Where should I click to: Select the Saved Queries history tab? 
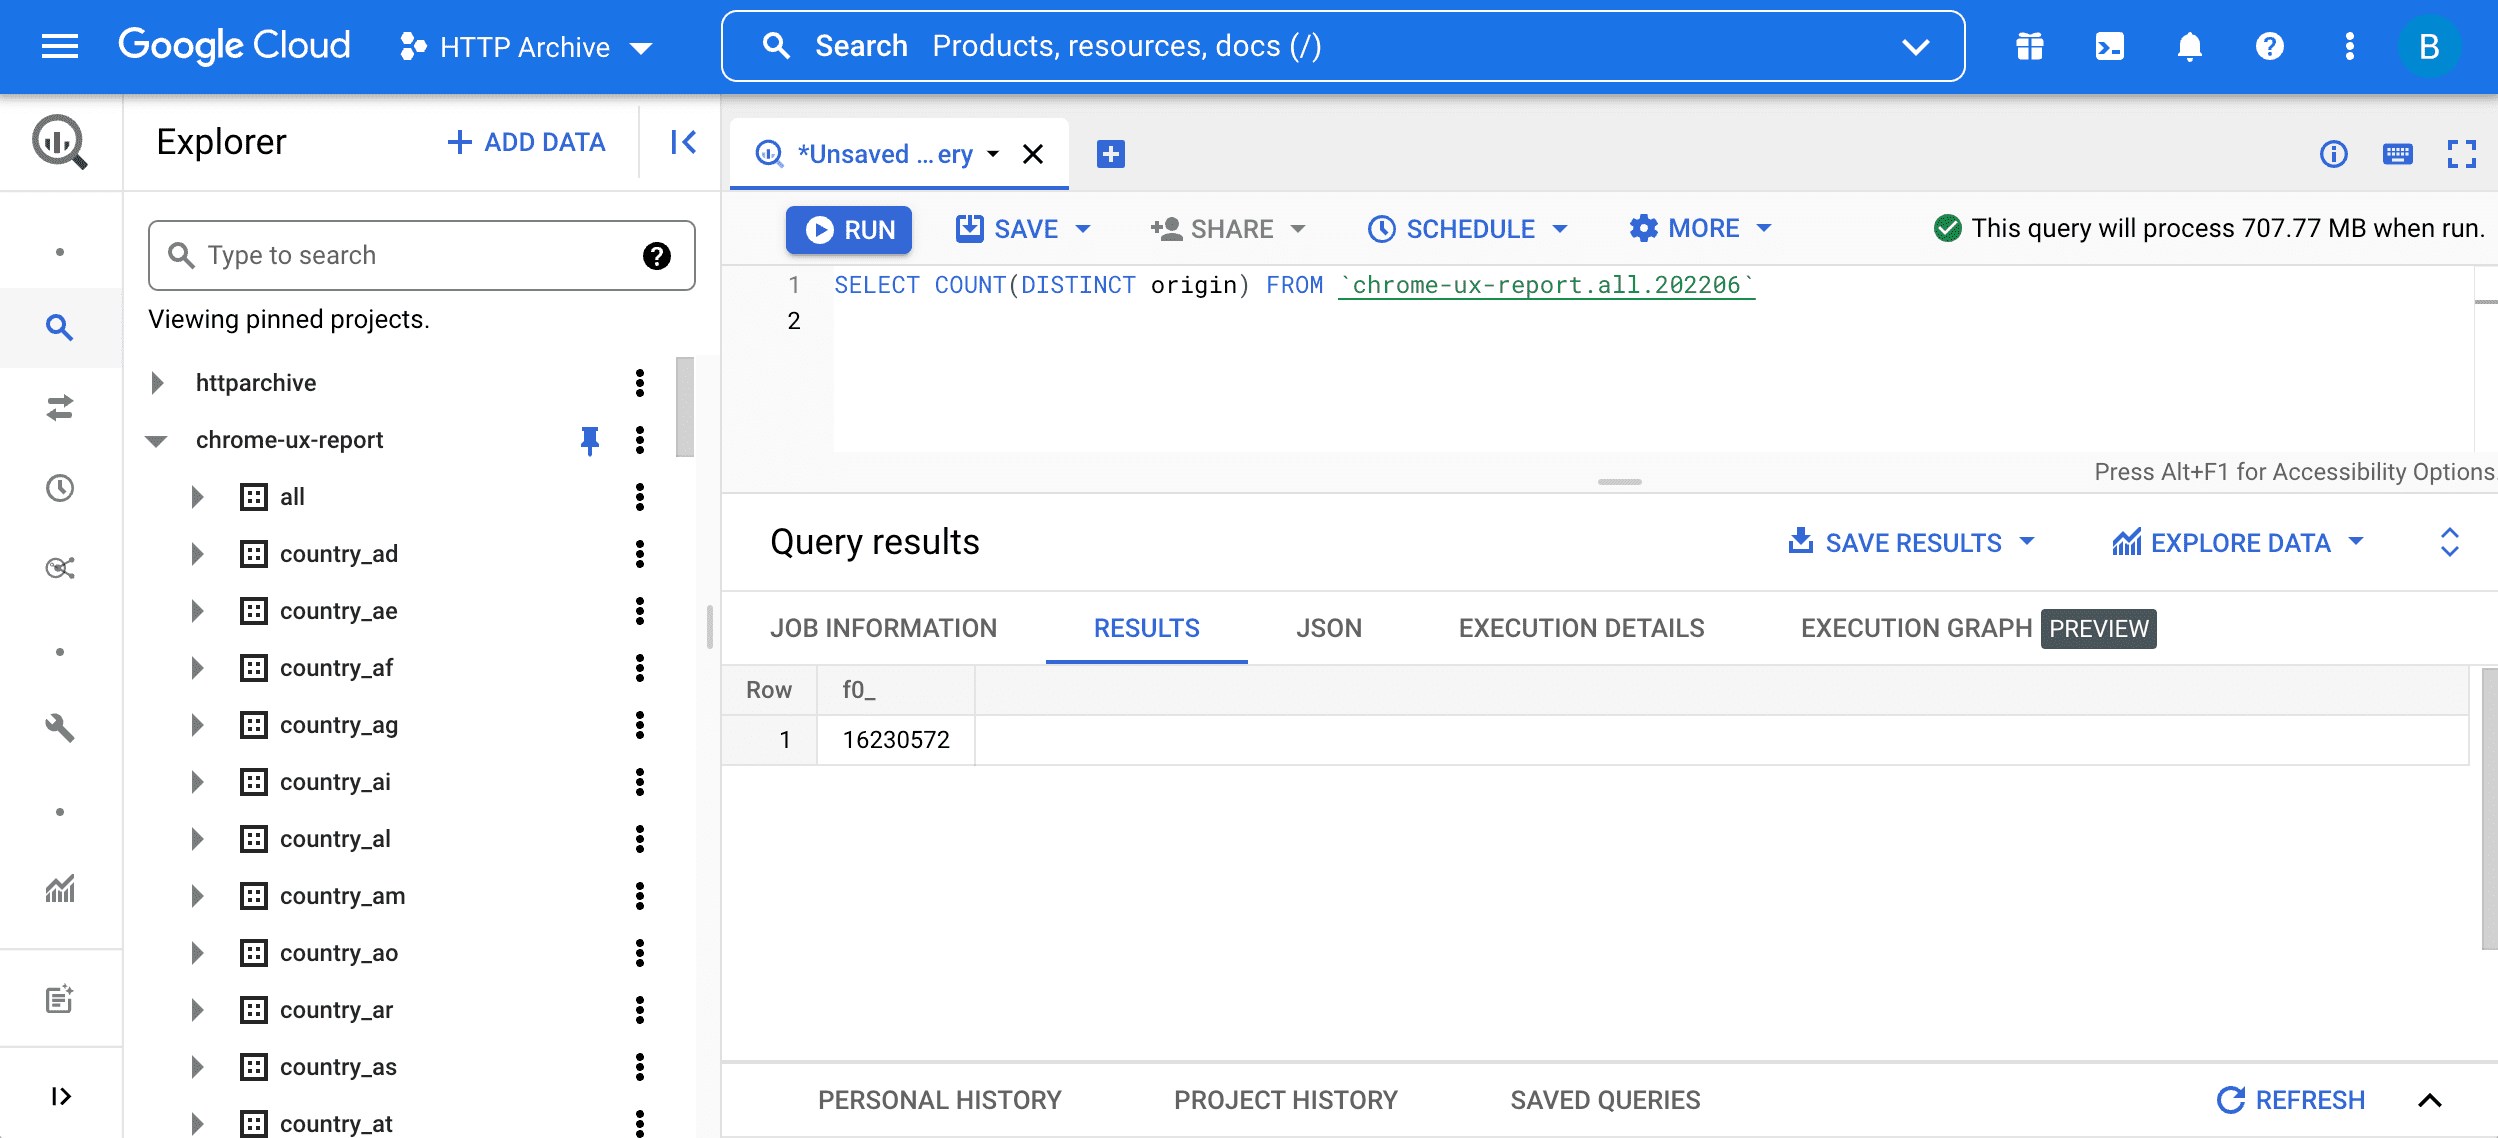[x=1606, y=1100]
